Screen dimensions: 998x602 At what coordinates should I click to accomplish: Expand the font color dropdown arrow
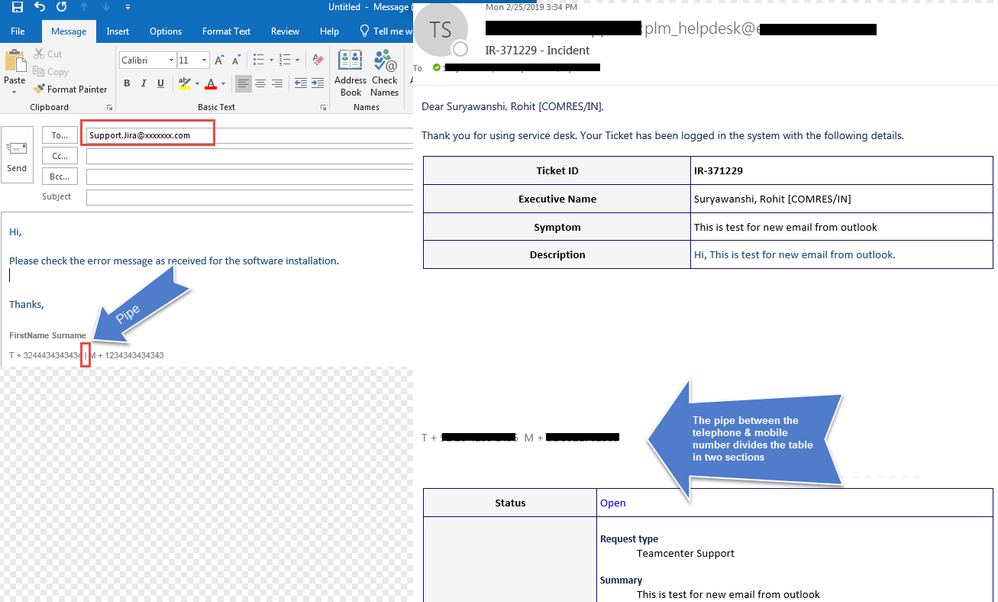point(223,83)
